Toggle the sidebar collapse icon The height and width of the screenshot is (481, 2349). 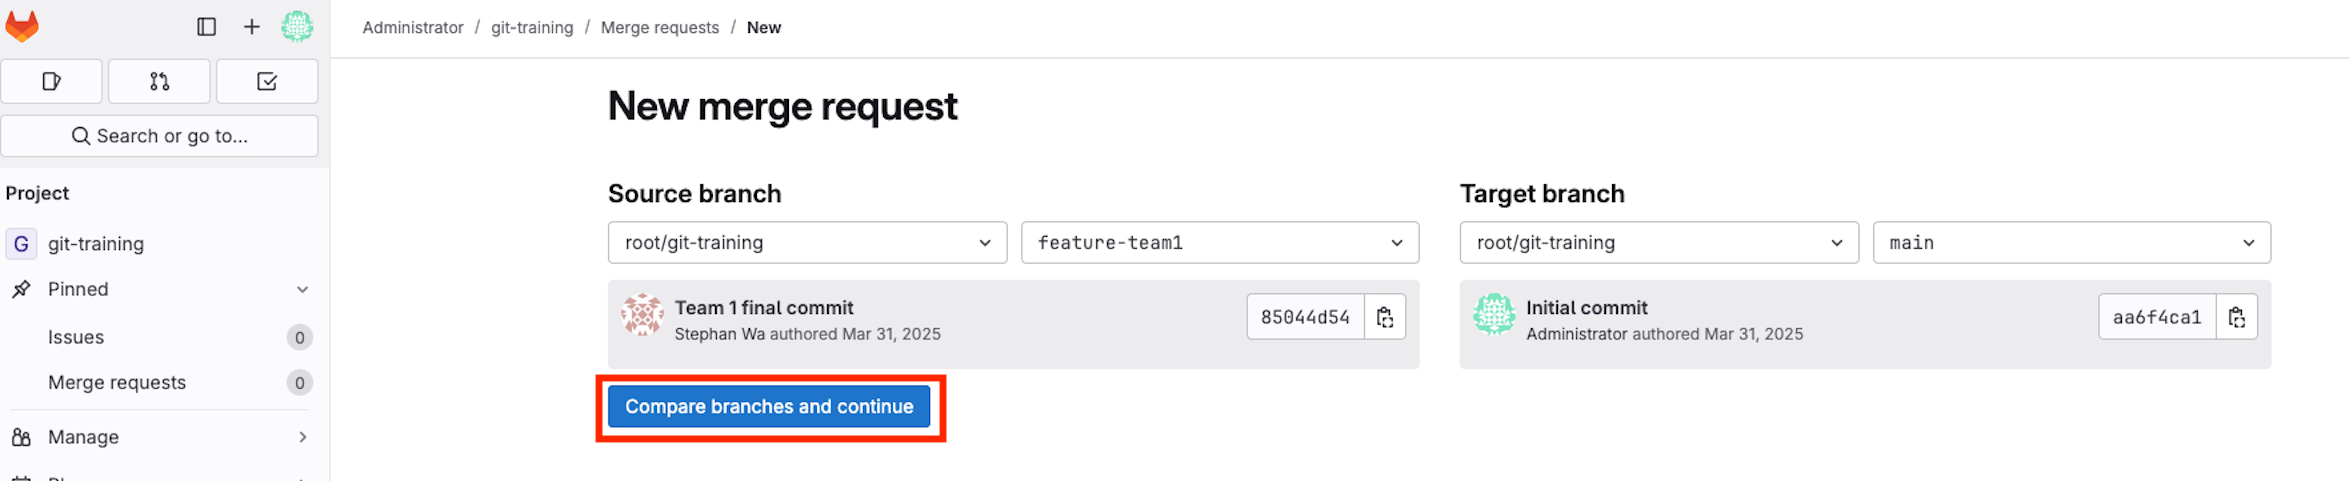[x=207, y=27]
